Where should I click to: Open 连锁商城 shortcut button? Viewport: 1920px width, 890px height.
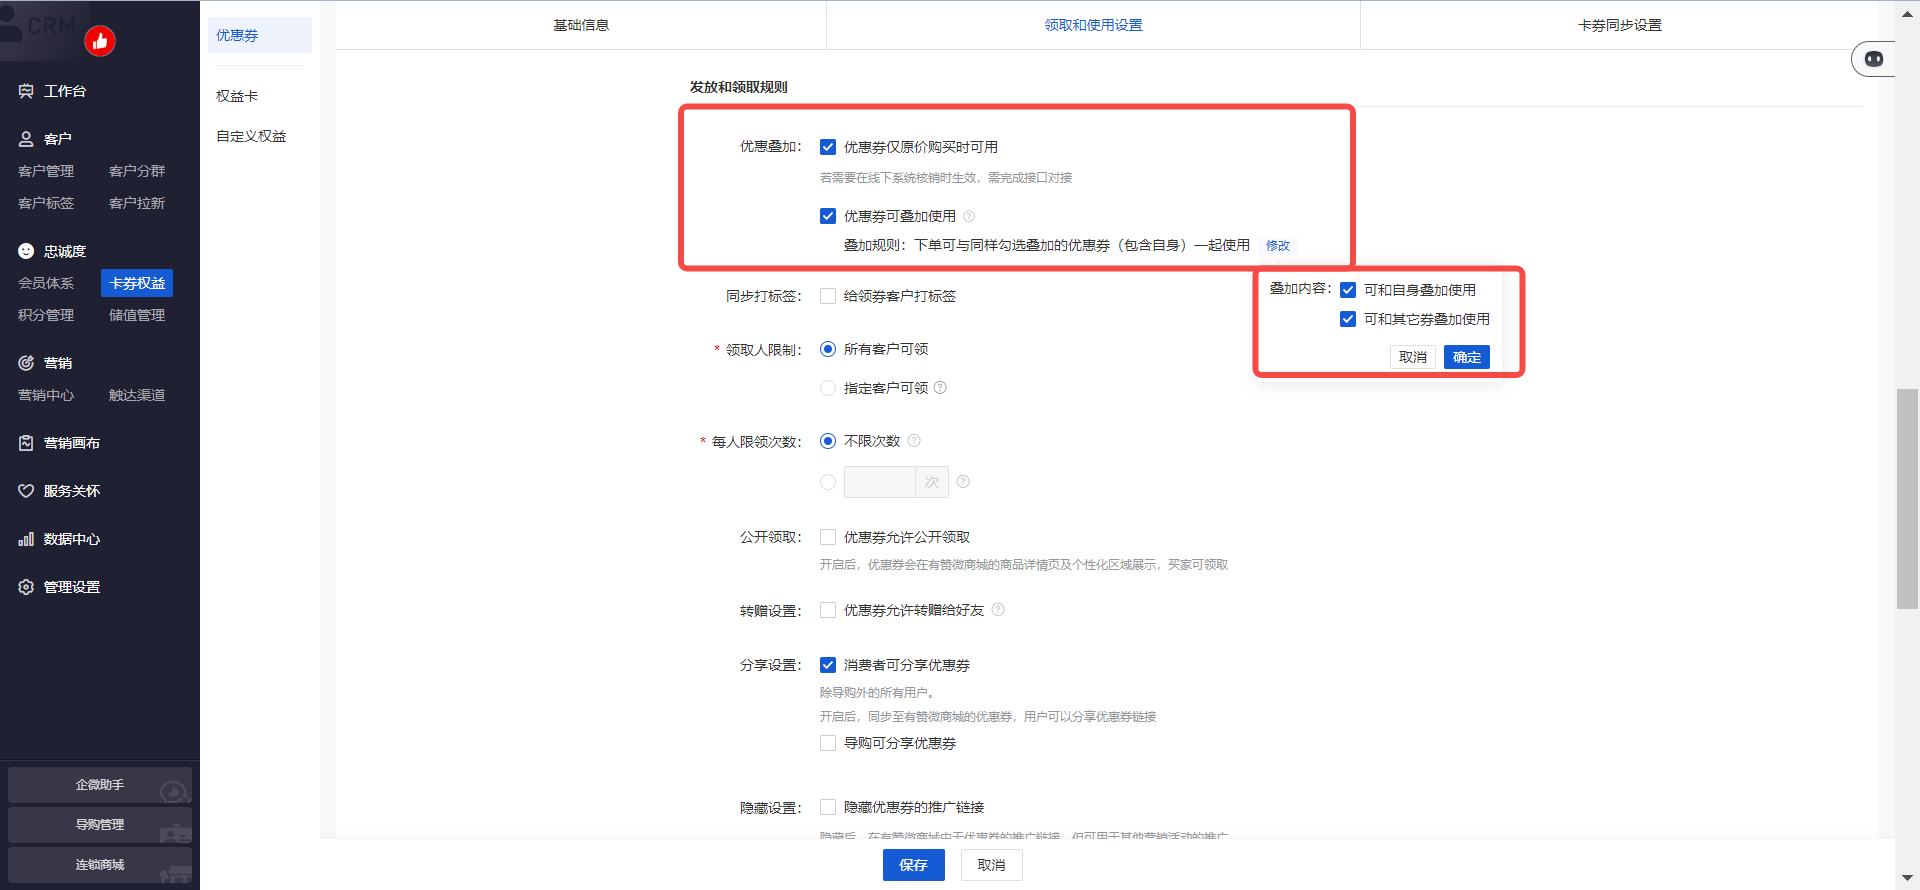(100, 865)
